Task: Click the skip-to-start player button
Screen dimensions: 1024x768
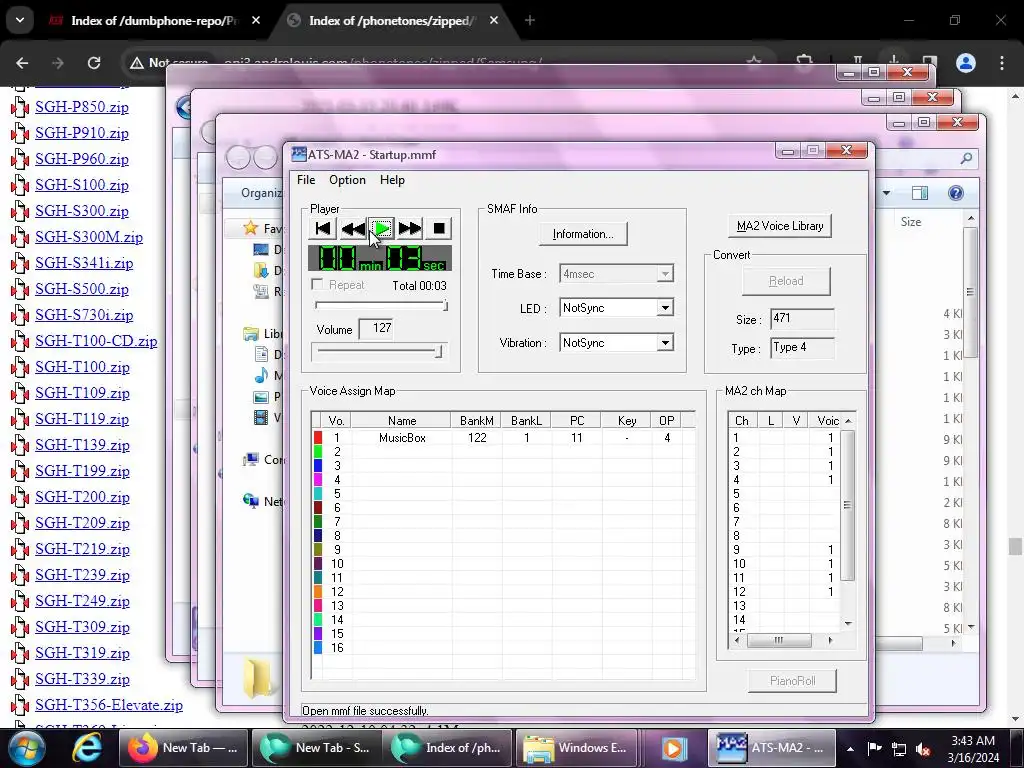Action: (x=323, y=229)
